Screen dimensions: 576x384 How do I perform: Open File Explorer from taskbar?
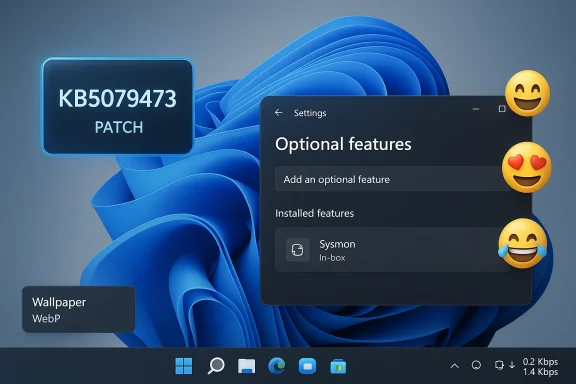[x=246, y=366]
